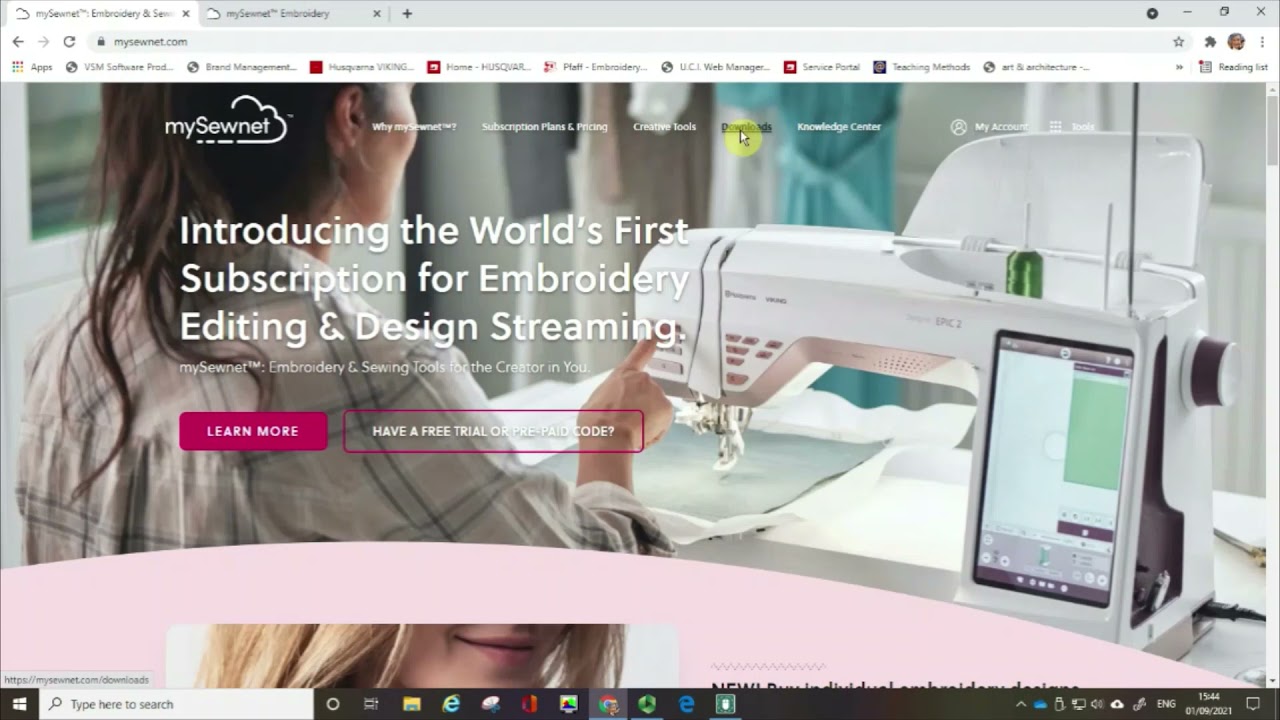1280x720 pixels.
Task: Bookmark this page with the star icon
Action: tap(1178, 41)
